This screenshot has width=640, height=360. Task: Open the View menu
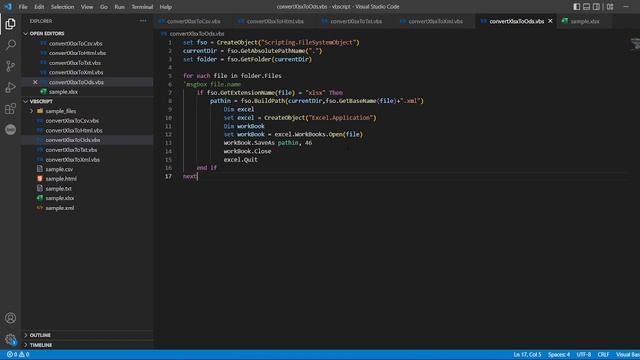(x=87, y=7)
